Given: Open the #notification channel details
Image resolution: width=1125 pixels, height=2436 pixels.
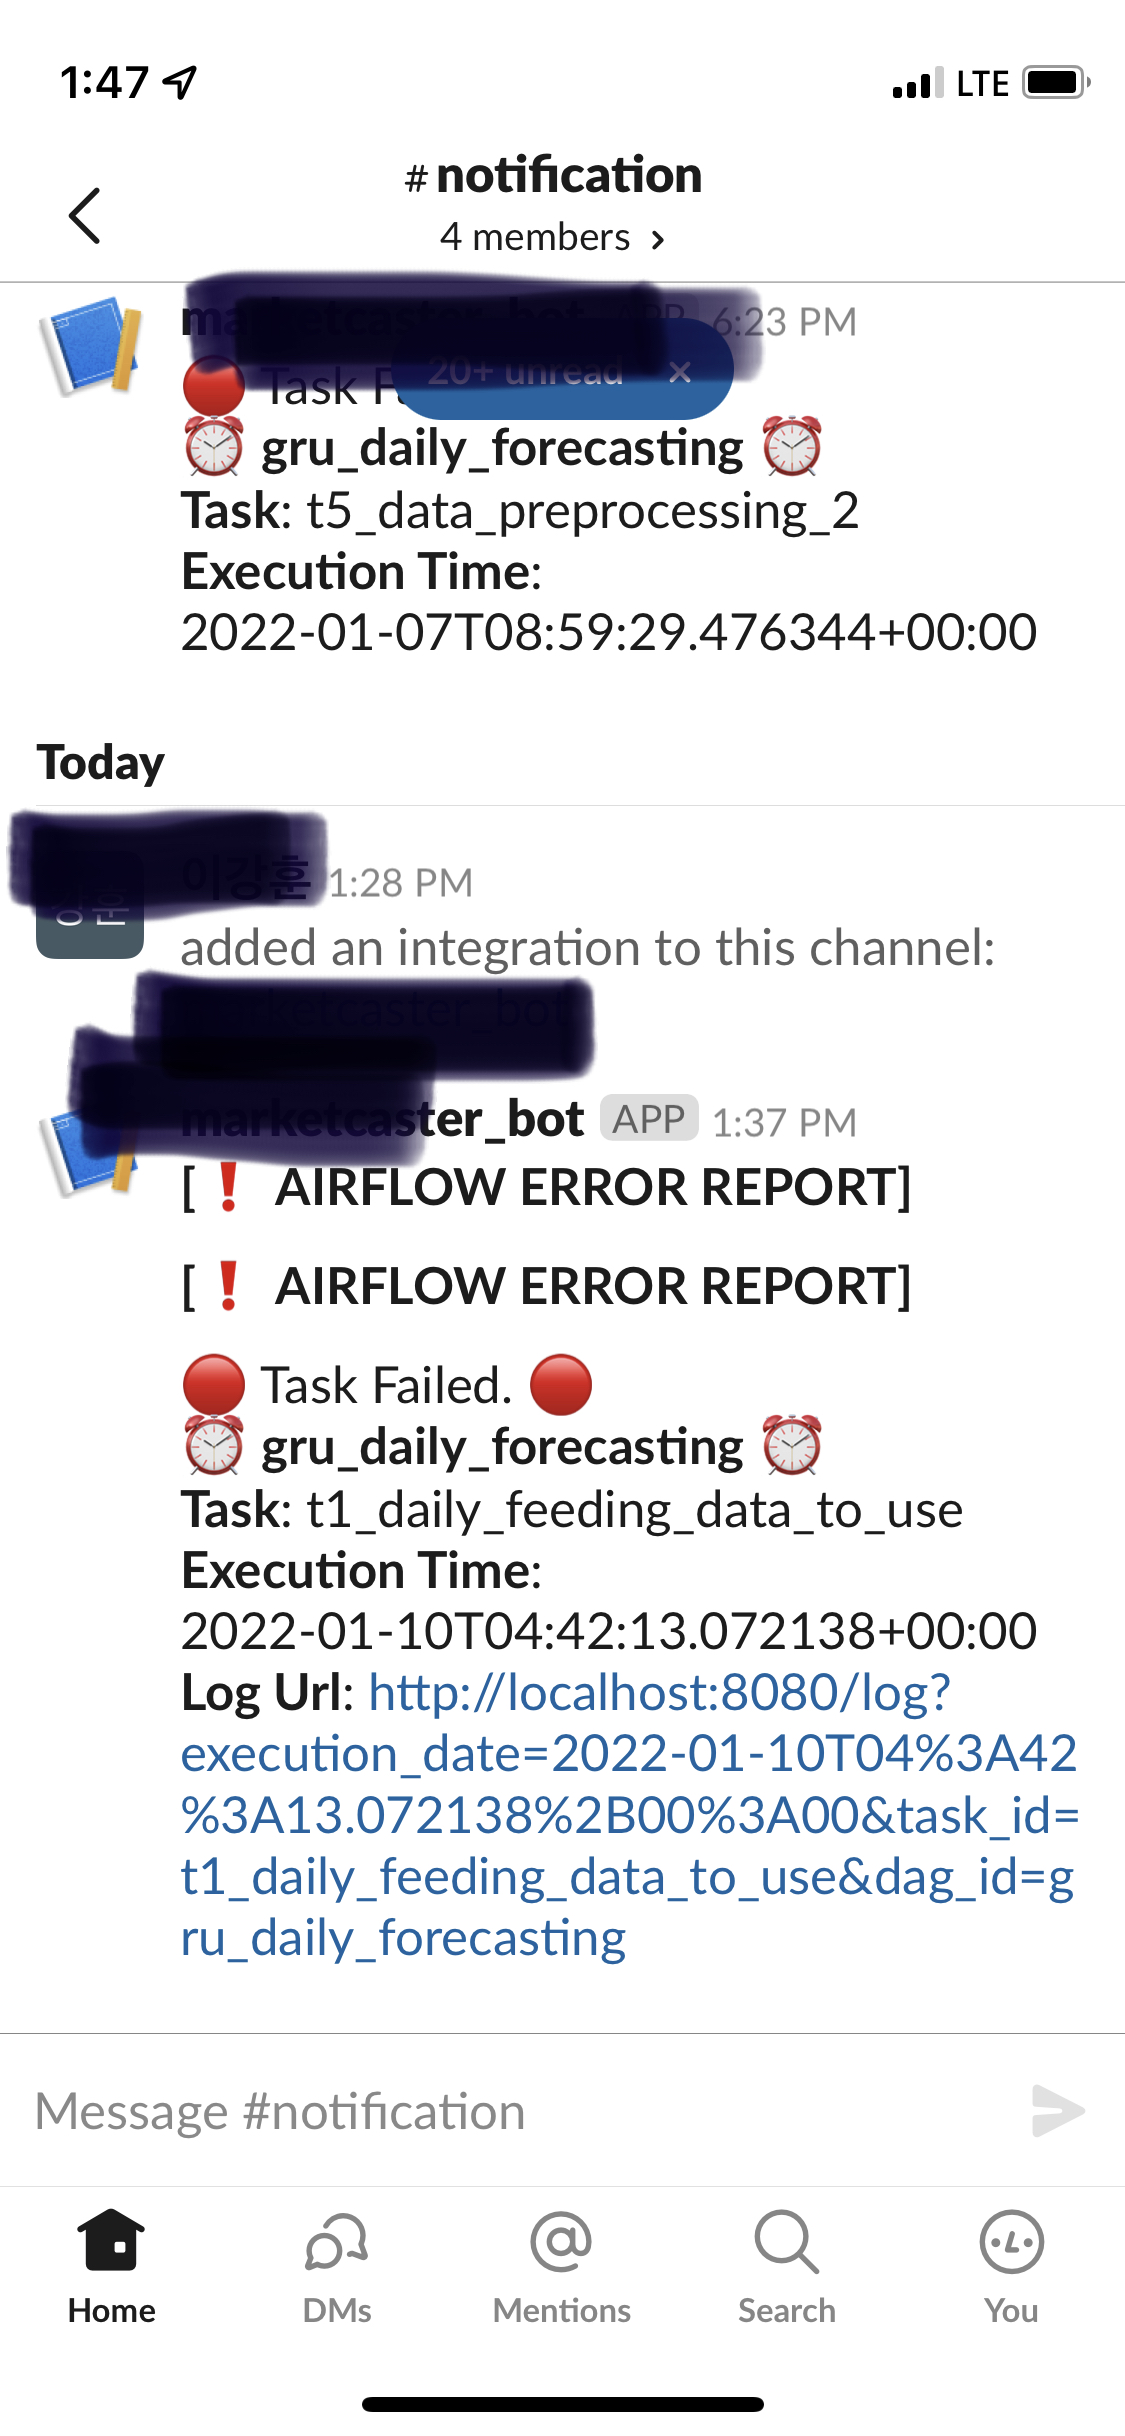Looking at the screenshot, I should pyautogui.click(x=553, y=175).
